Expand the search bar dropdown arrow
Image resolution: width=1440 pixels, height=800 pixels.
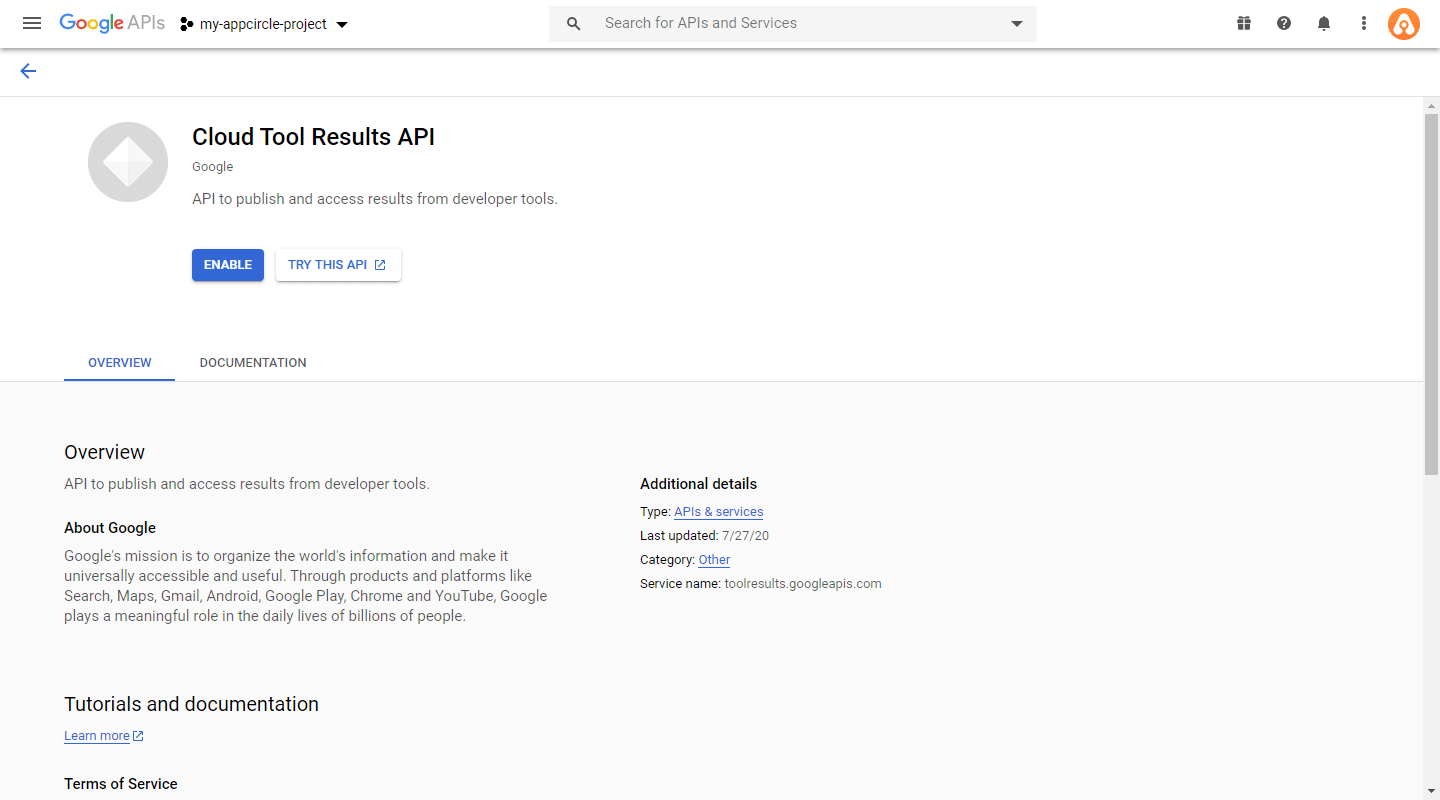tap(1017, 24)
